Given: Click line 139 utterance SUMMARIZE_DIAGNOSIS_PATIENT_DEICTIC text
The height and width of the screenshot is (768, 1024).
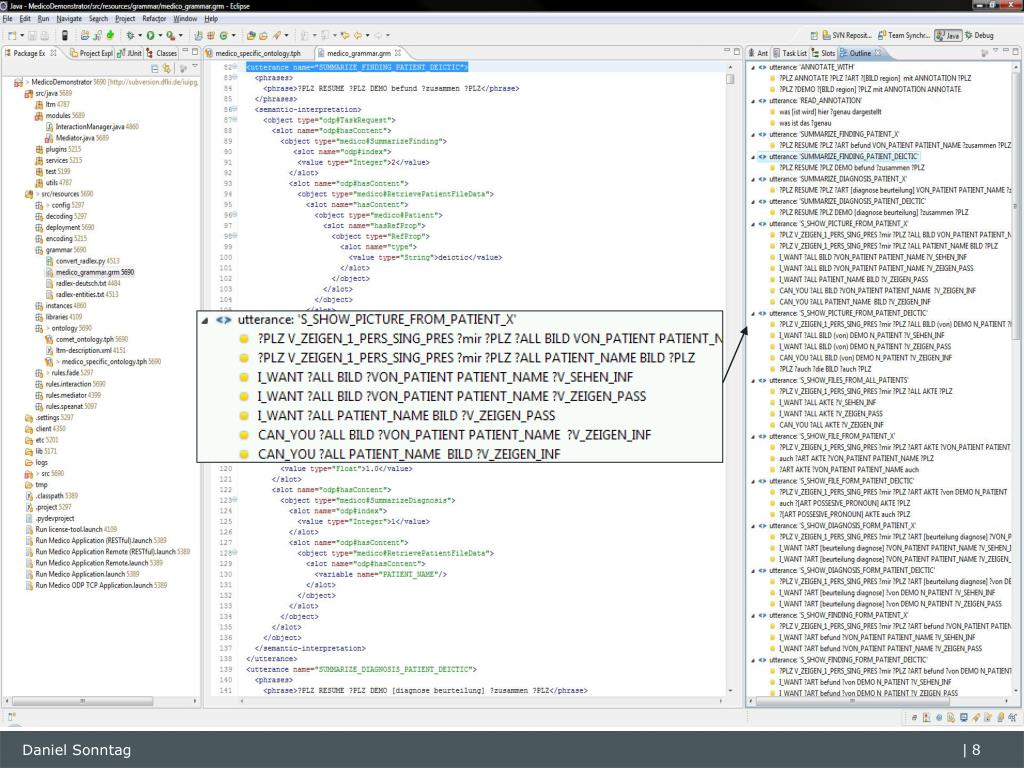Looking at the screenshot, I should point(361,669).
